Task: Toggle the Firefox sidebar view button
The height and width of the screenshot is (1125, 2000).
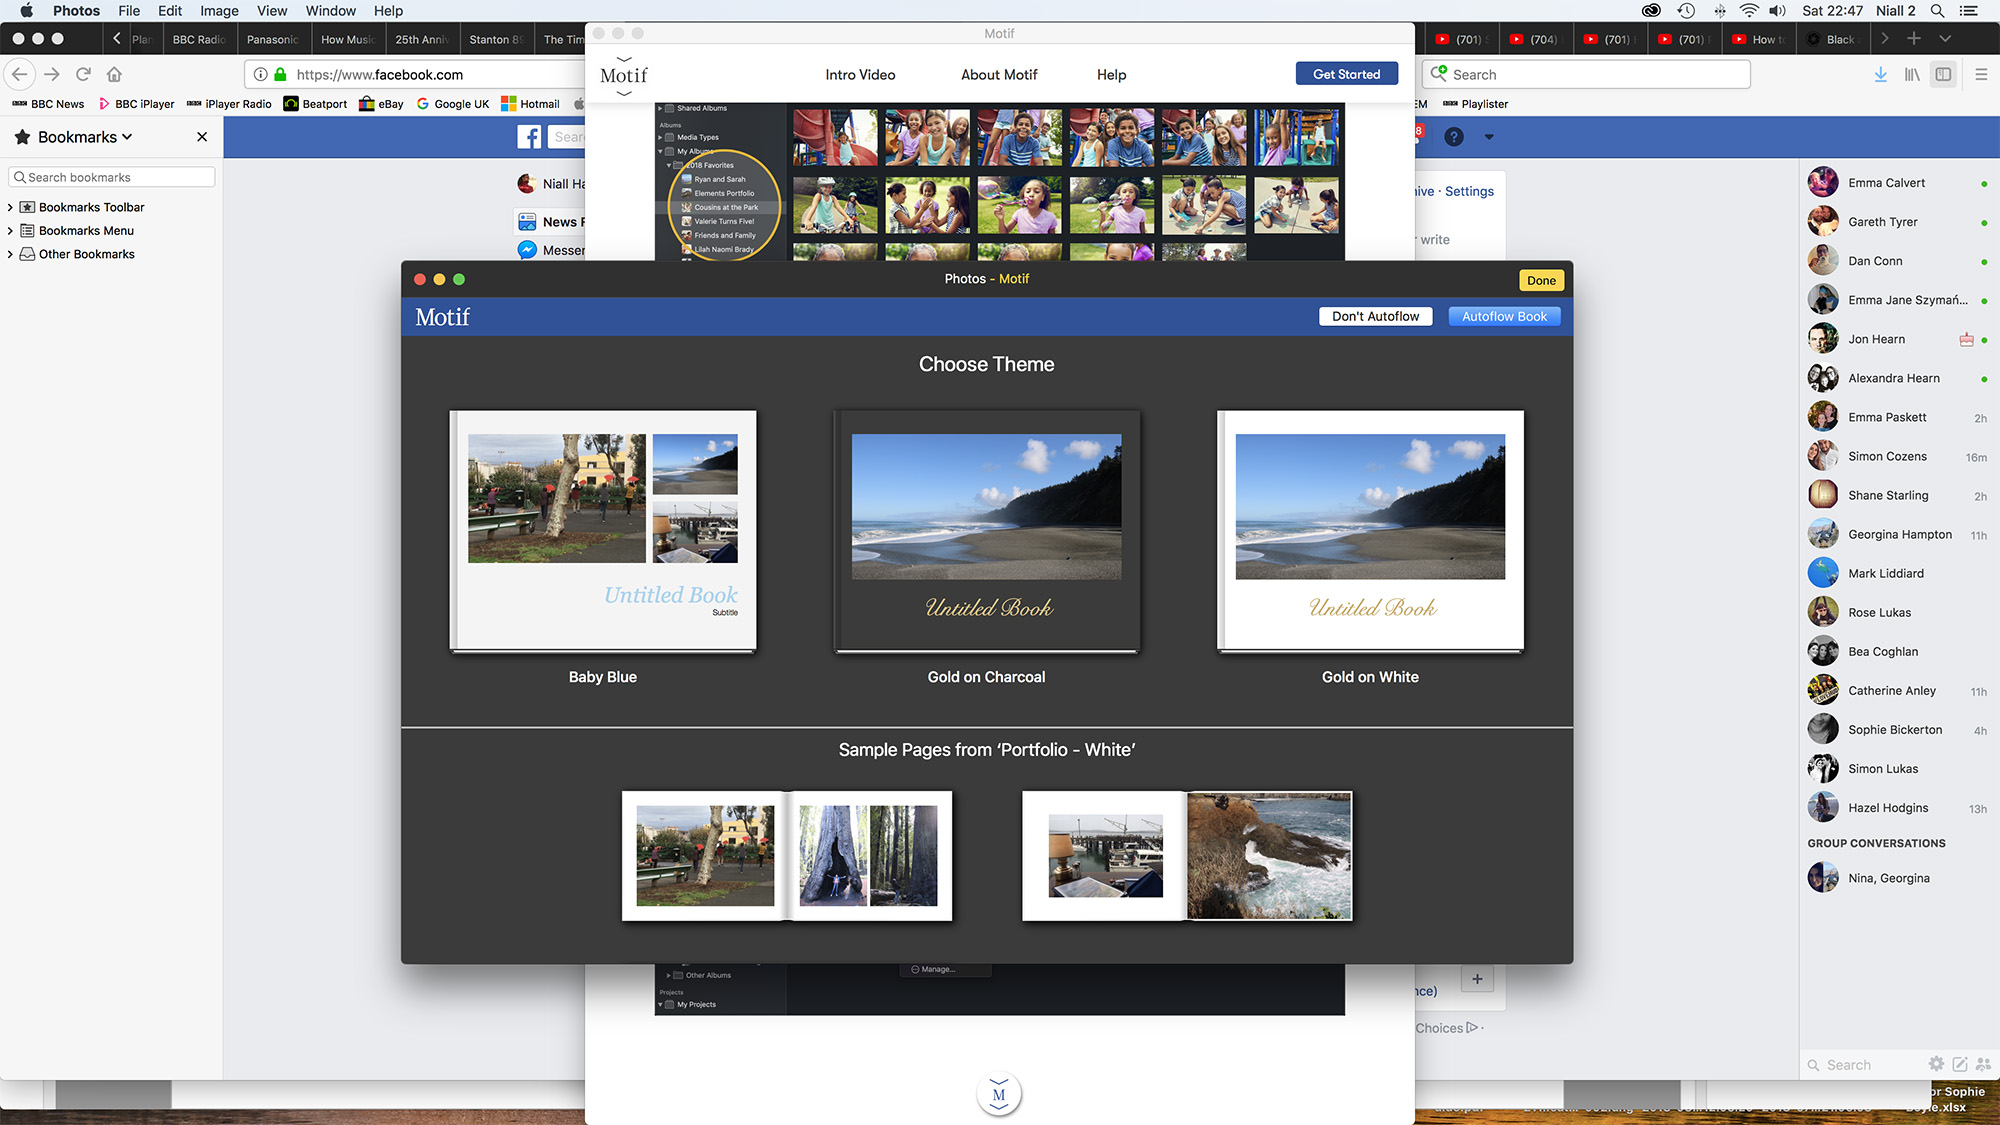Action: (x=1943, y=74)
